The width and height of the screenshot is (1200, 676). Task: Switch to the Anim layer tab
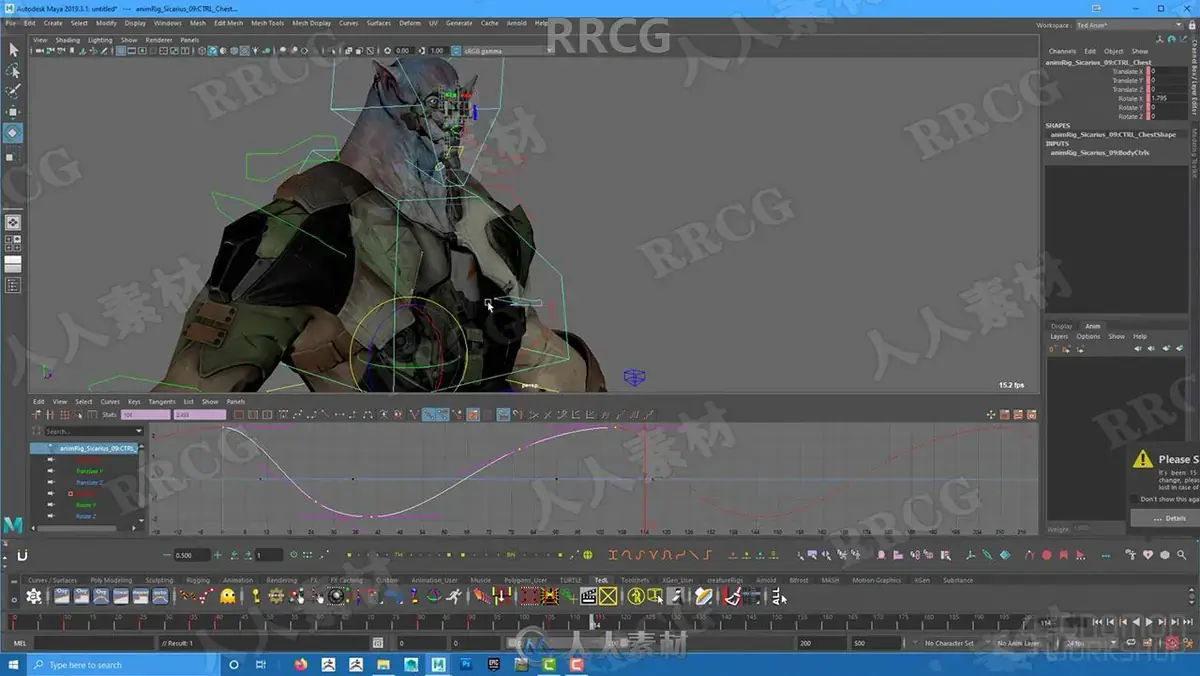coord(1093,326)
